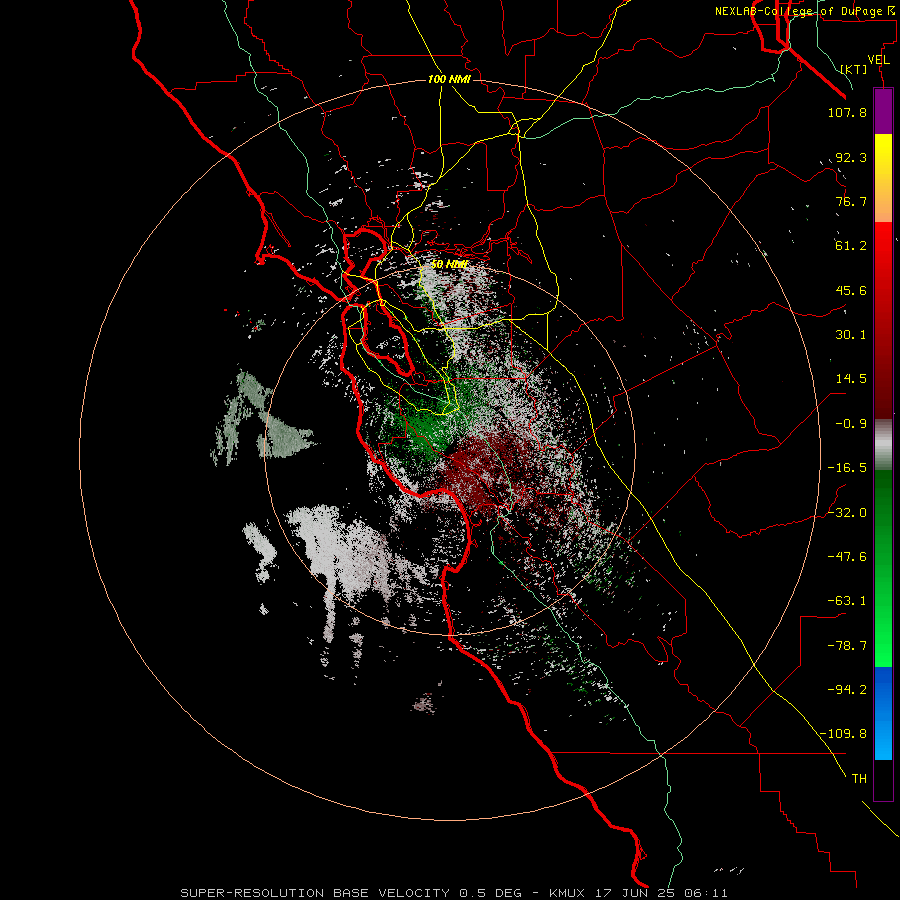Select the -78.7 velocity scale value
The height and width of the screenshot is (900, 900).
(x=847, y=646)
